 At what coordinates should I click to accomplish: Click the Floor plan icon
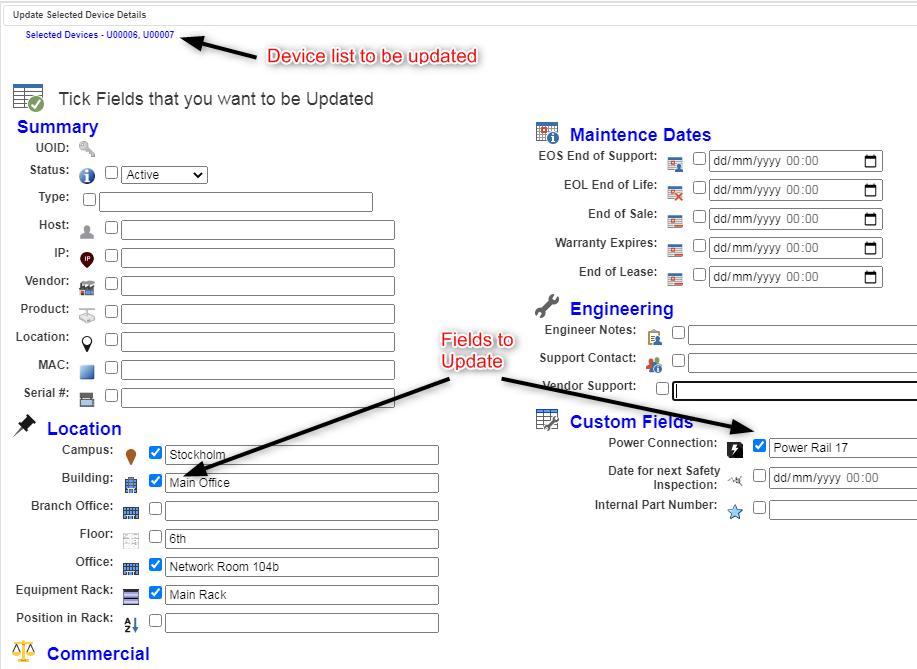coord(131,541)
